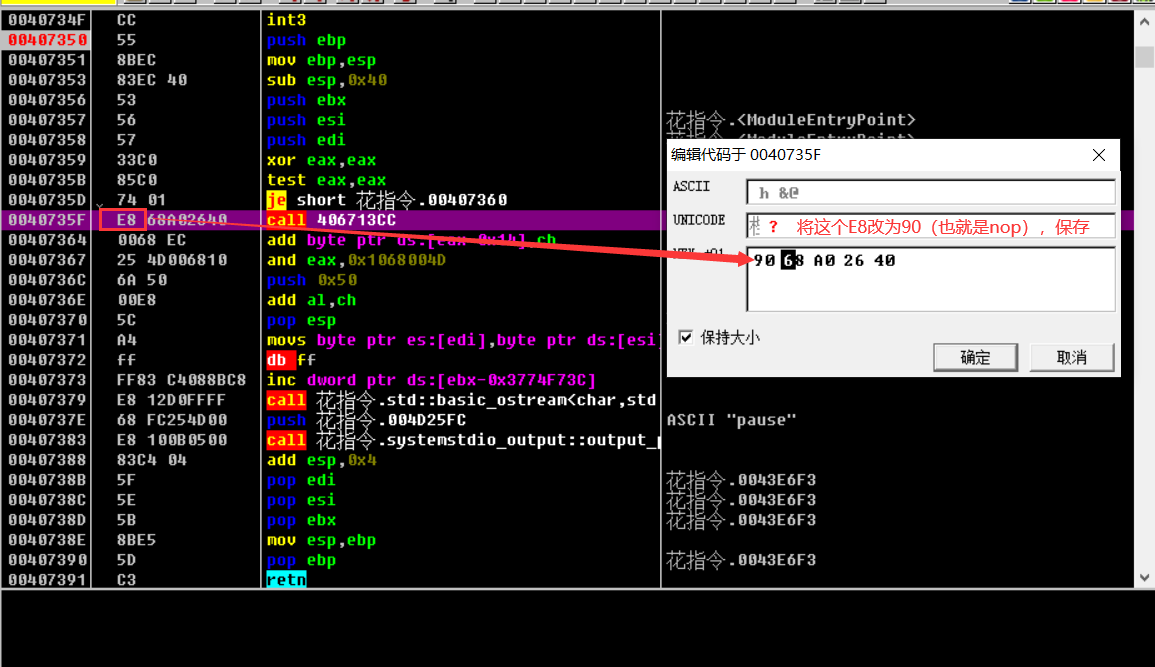Click instruction 'push edi'

[x=306, y=139]
